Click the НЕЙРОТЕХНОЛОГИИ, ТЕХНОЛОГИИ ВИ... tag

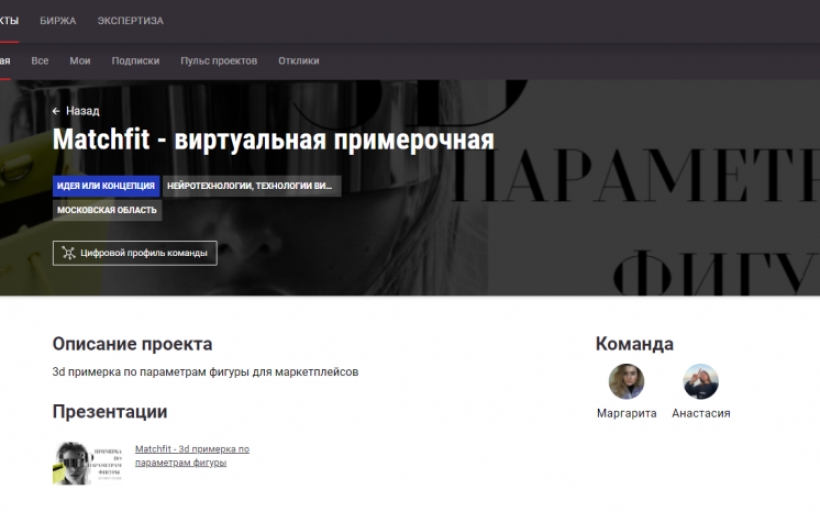click(x=252, y=186)
